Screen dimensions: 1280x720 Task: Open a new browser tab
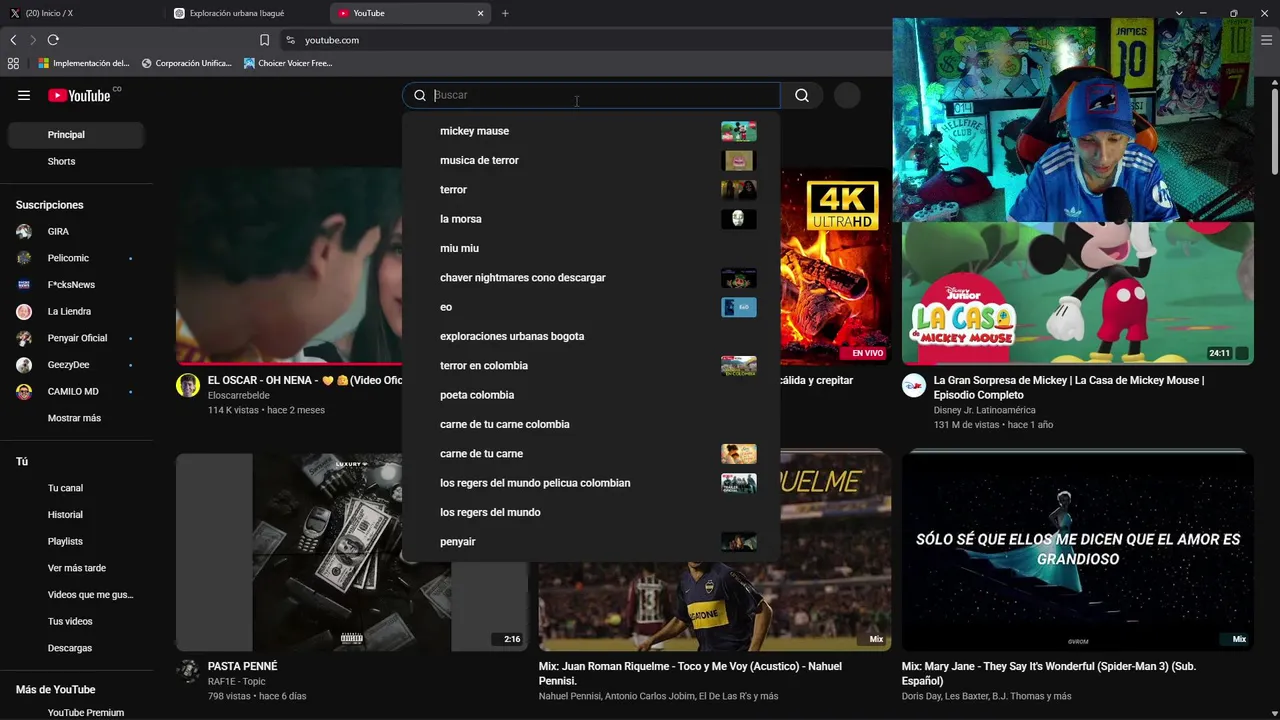pyautogui.click(x=505, y=13)
